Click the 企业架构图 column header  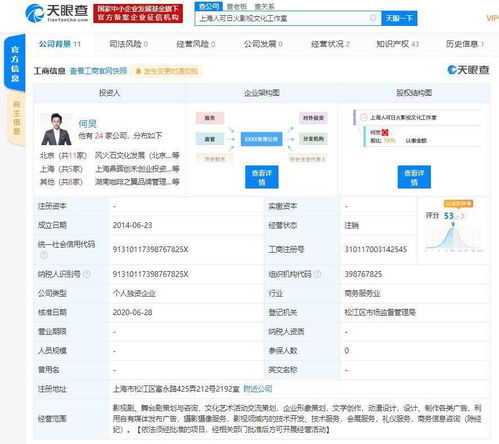(262, 93)
